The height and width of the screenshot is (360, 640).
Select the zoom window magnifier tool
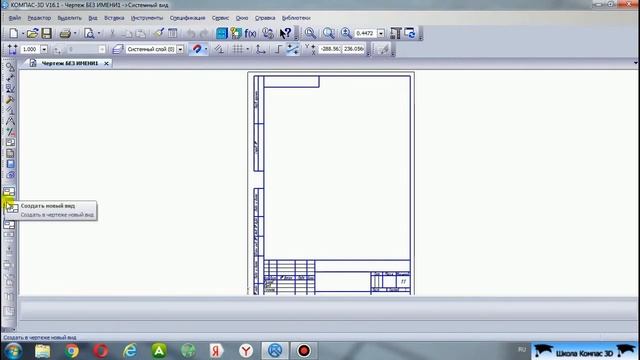[x=310, y=33]
